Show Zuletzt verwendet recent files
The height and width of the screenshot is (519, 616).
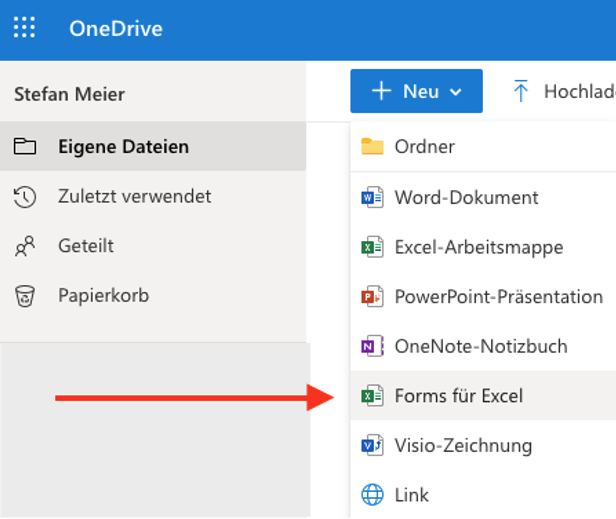(134, 197)
